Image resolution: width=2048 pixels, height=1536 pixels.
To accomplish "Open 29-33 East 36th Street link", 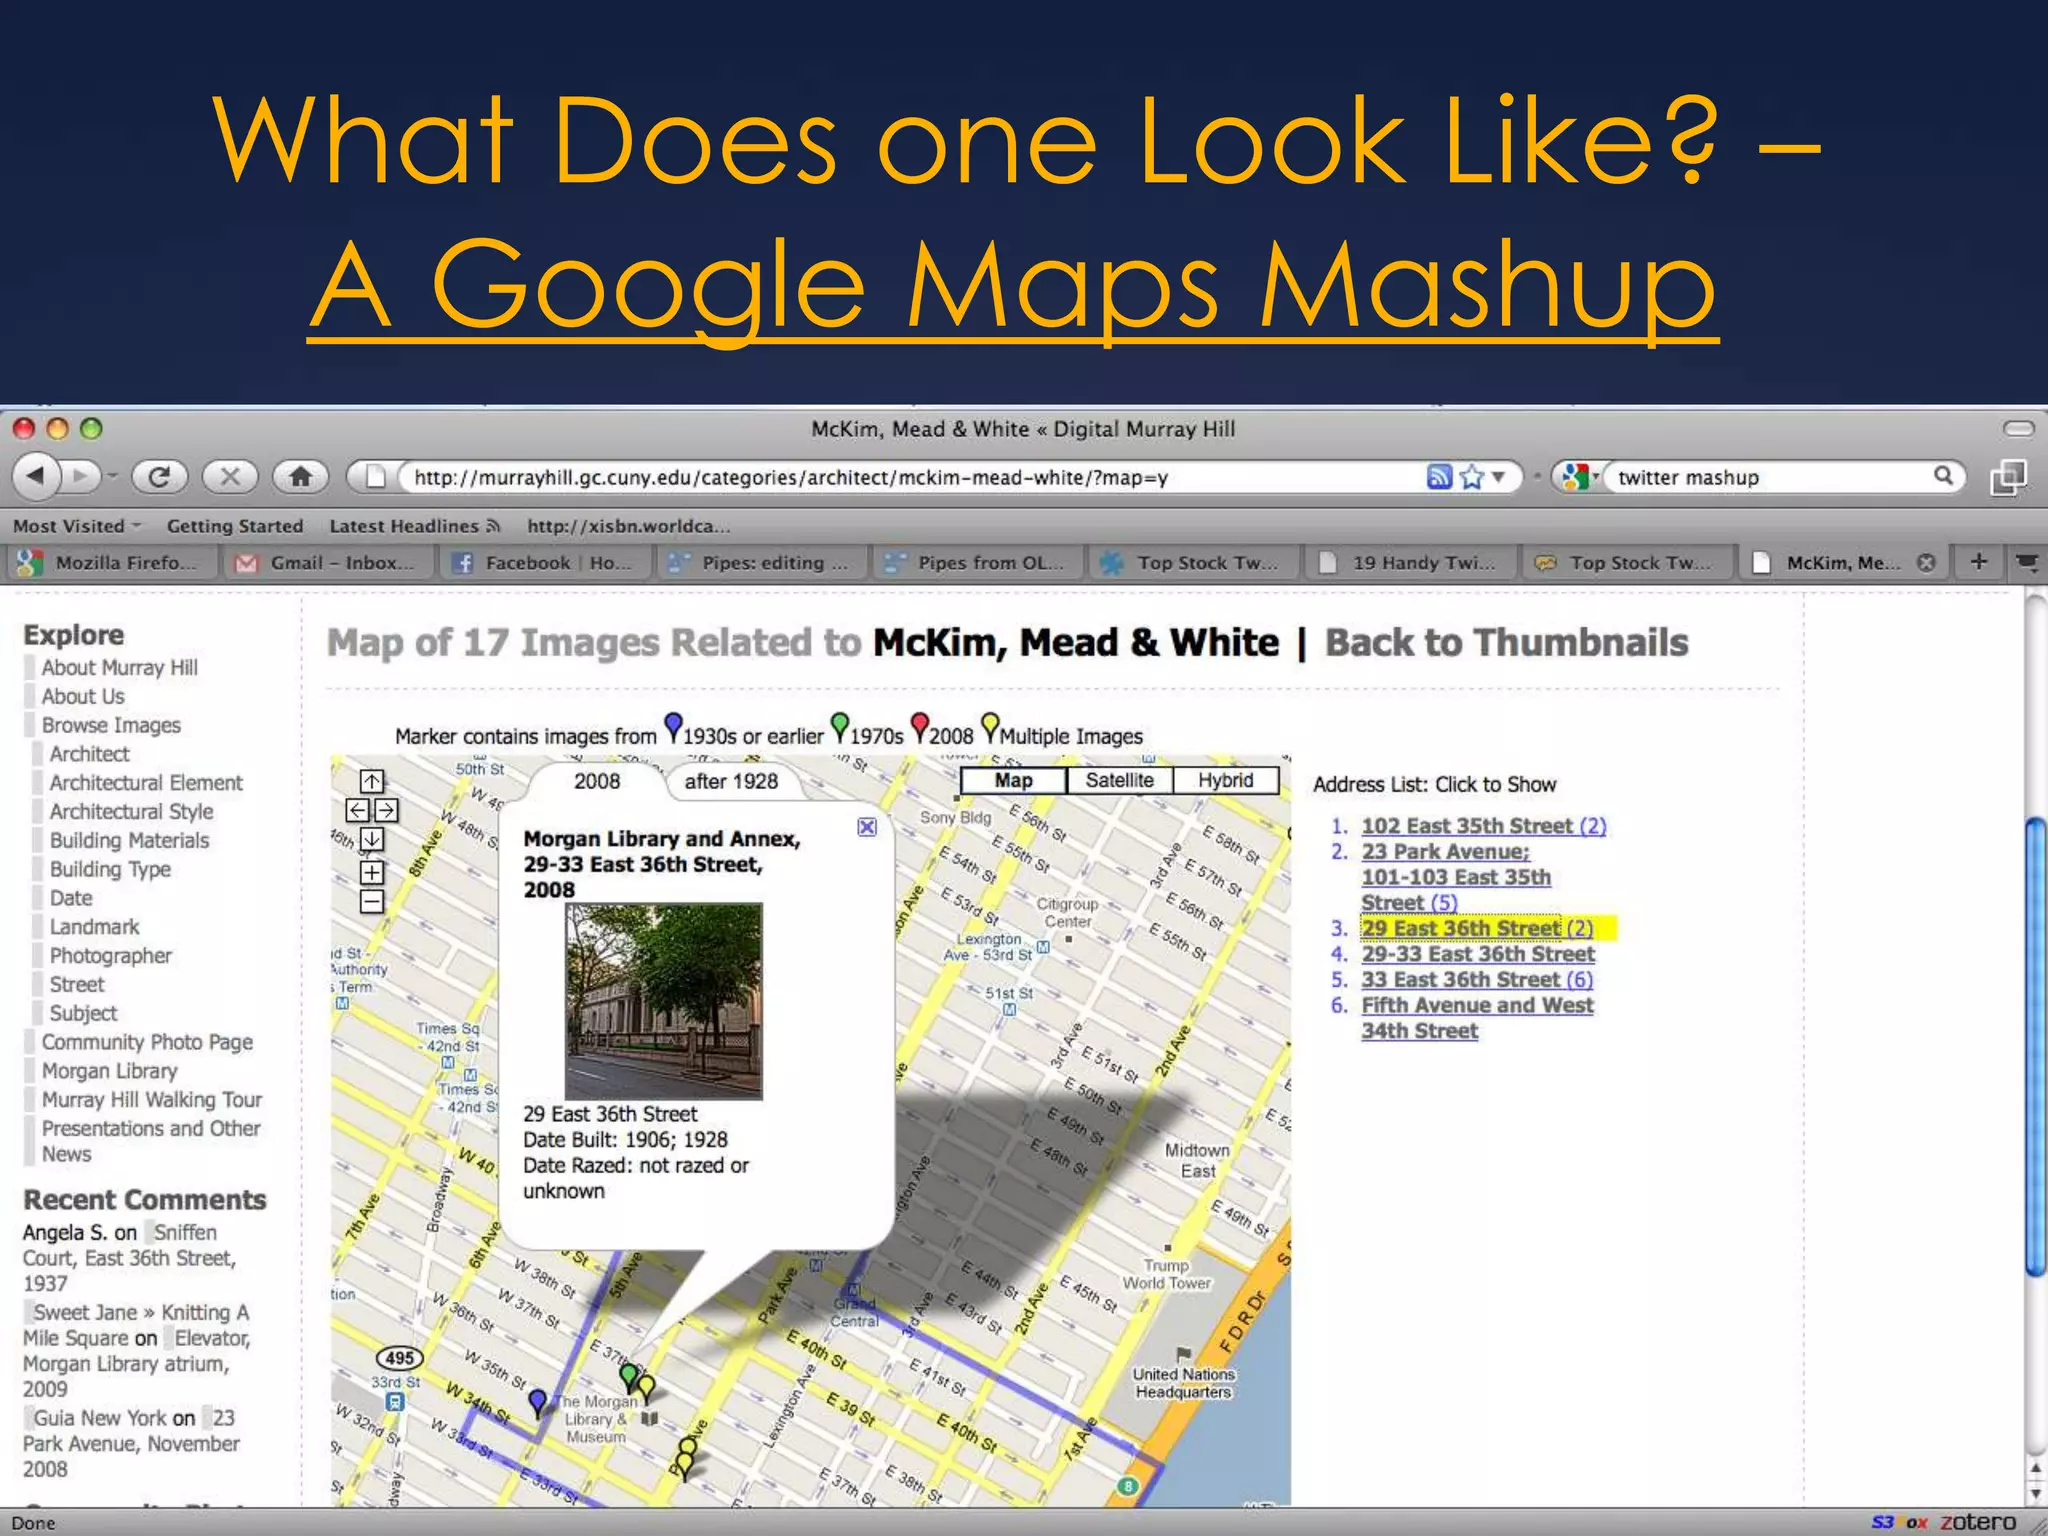I will [x=1478, y=954].
